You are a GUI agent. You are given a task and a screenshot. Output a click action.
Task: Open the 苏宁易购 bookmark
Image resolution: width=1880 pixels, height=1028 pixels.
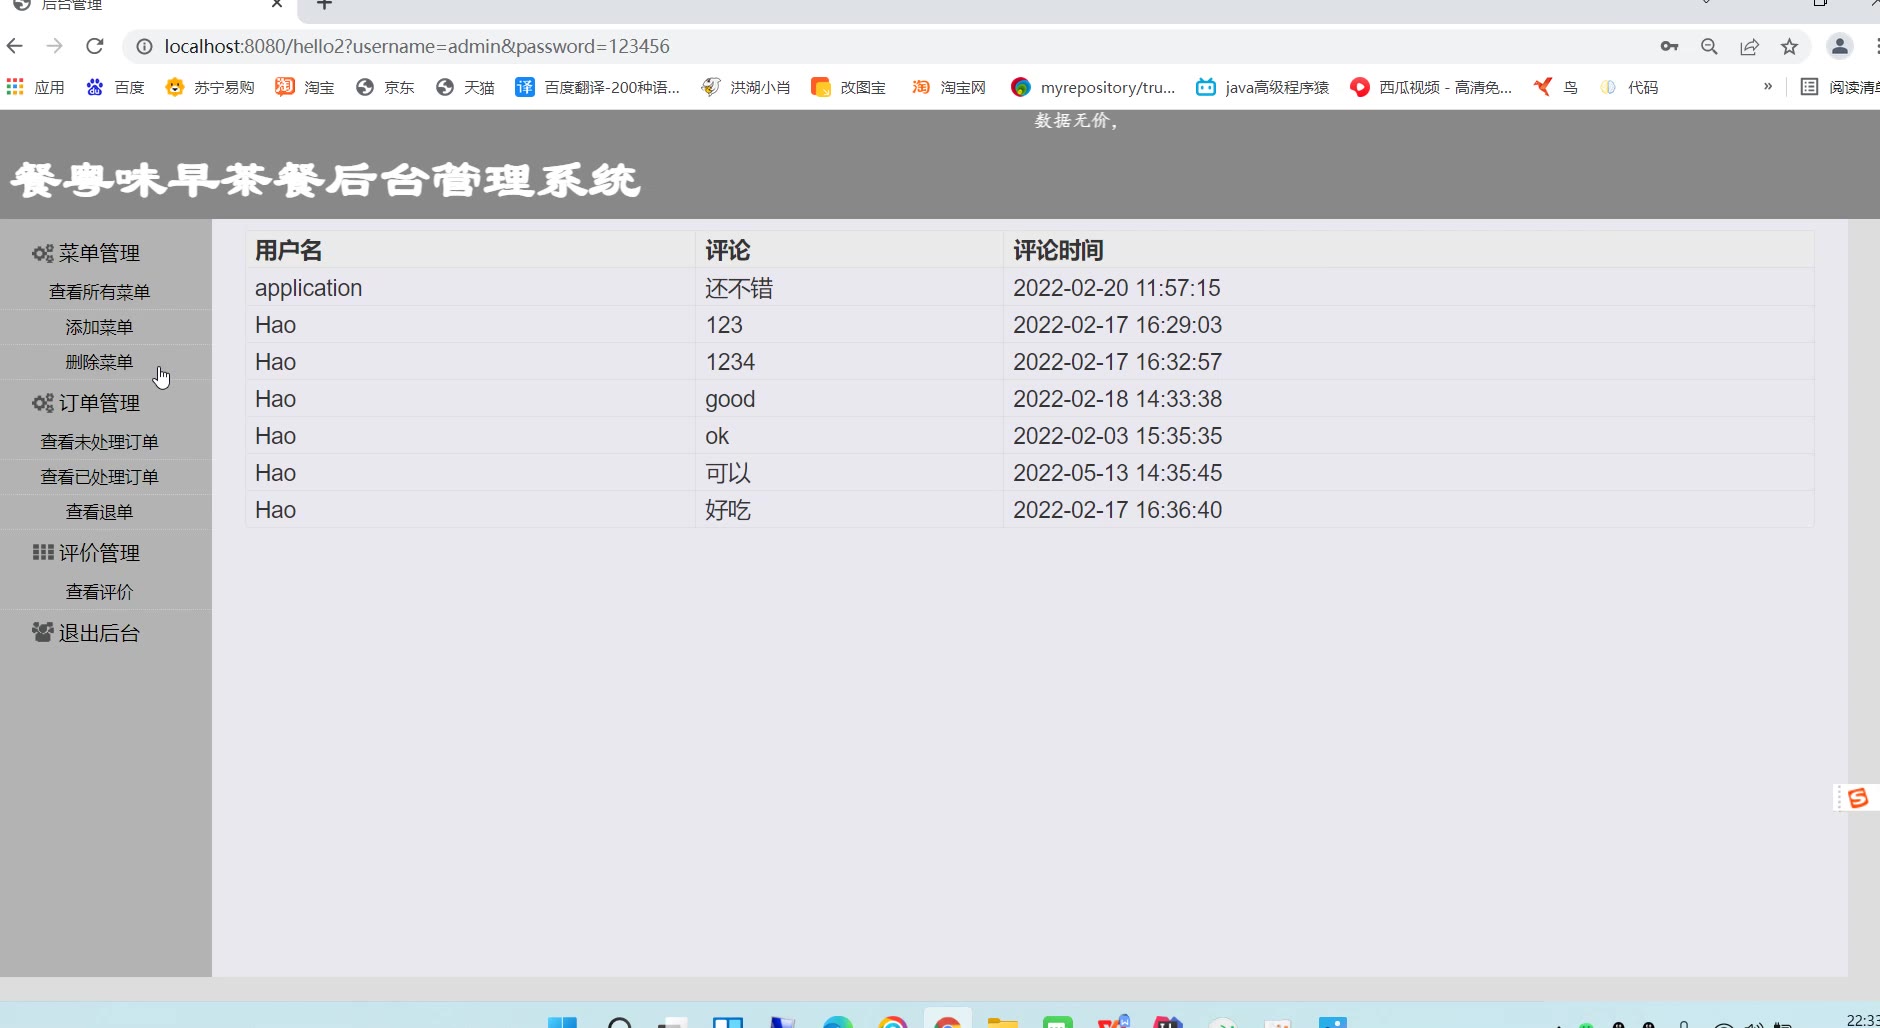210,87
